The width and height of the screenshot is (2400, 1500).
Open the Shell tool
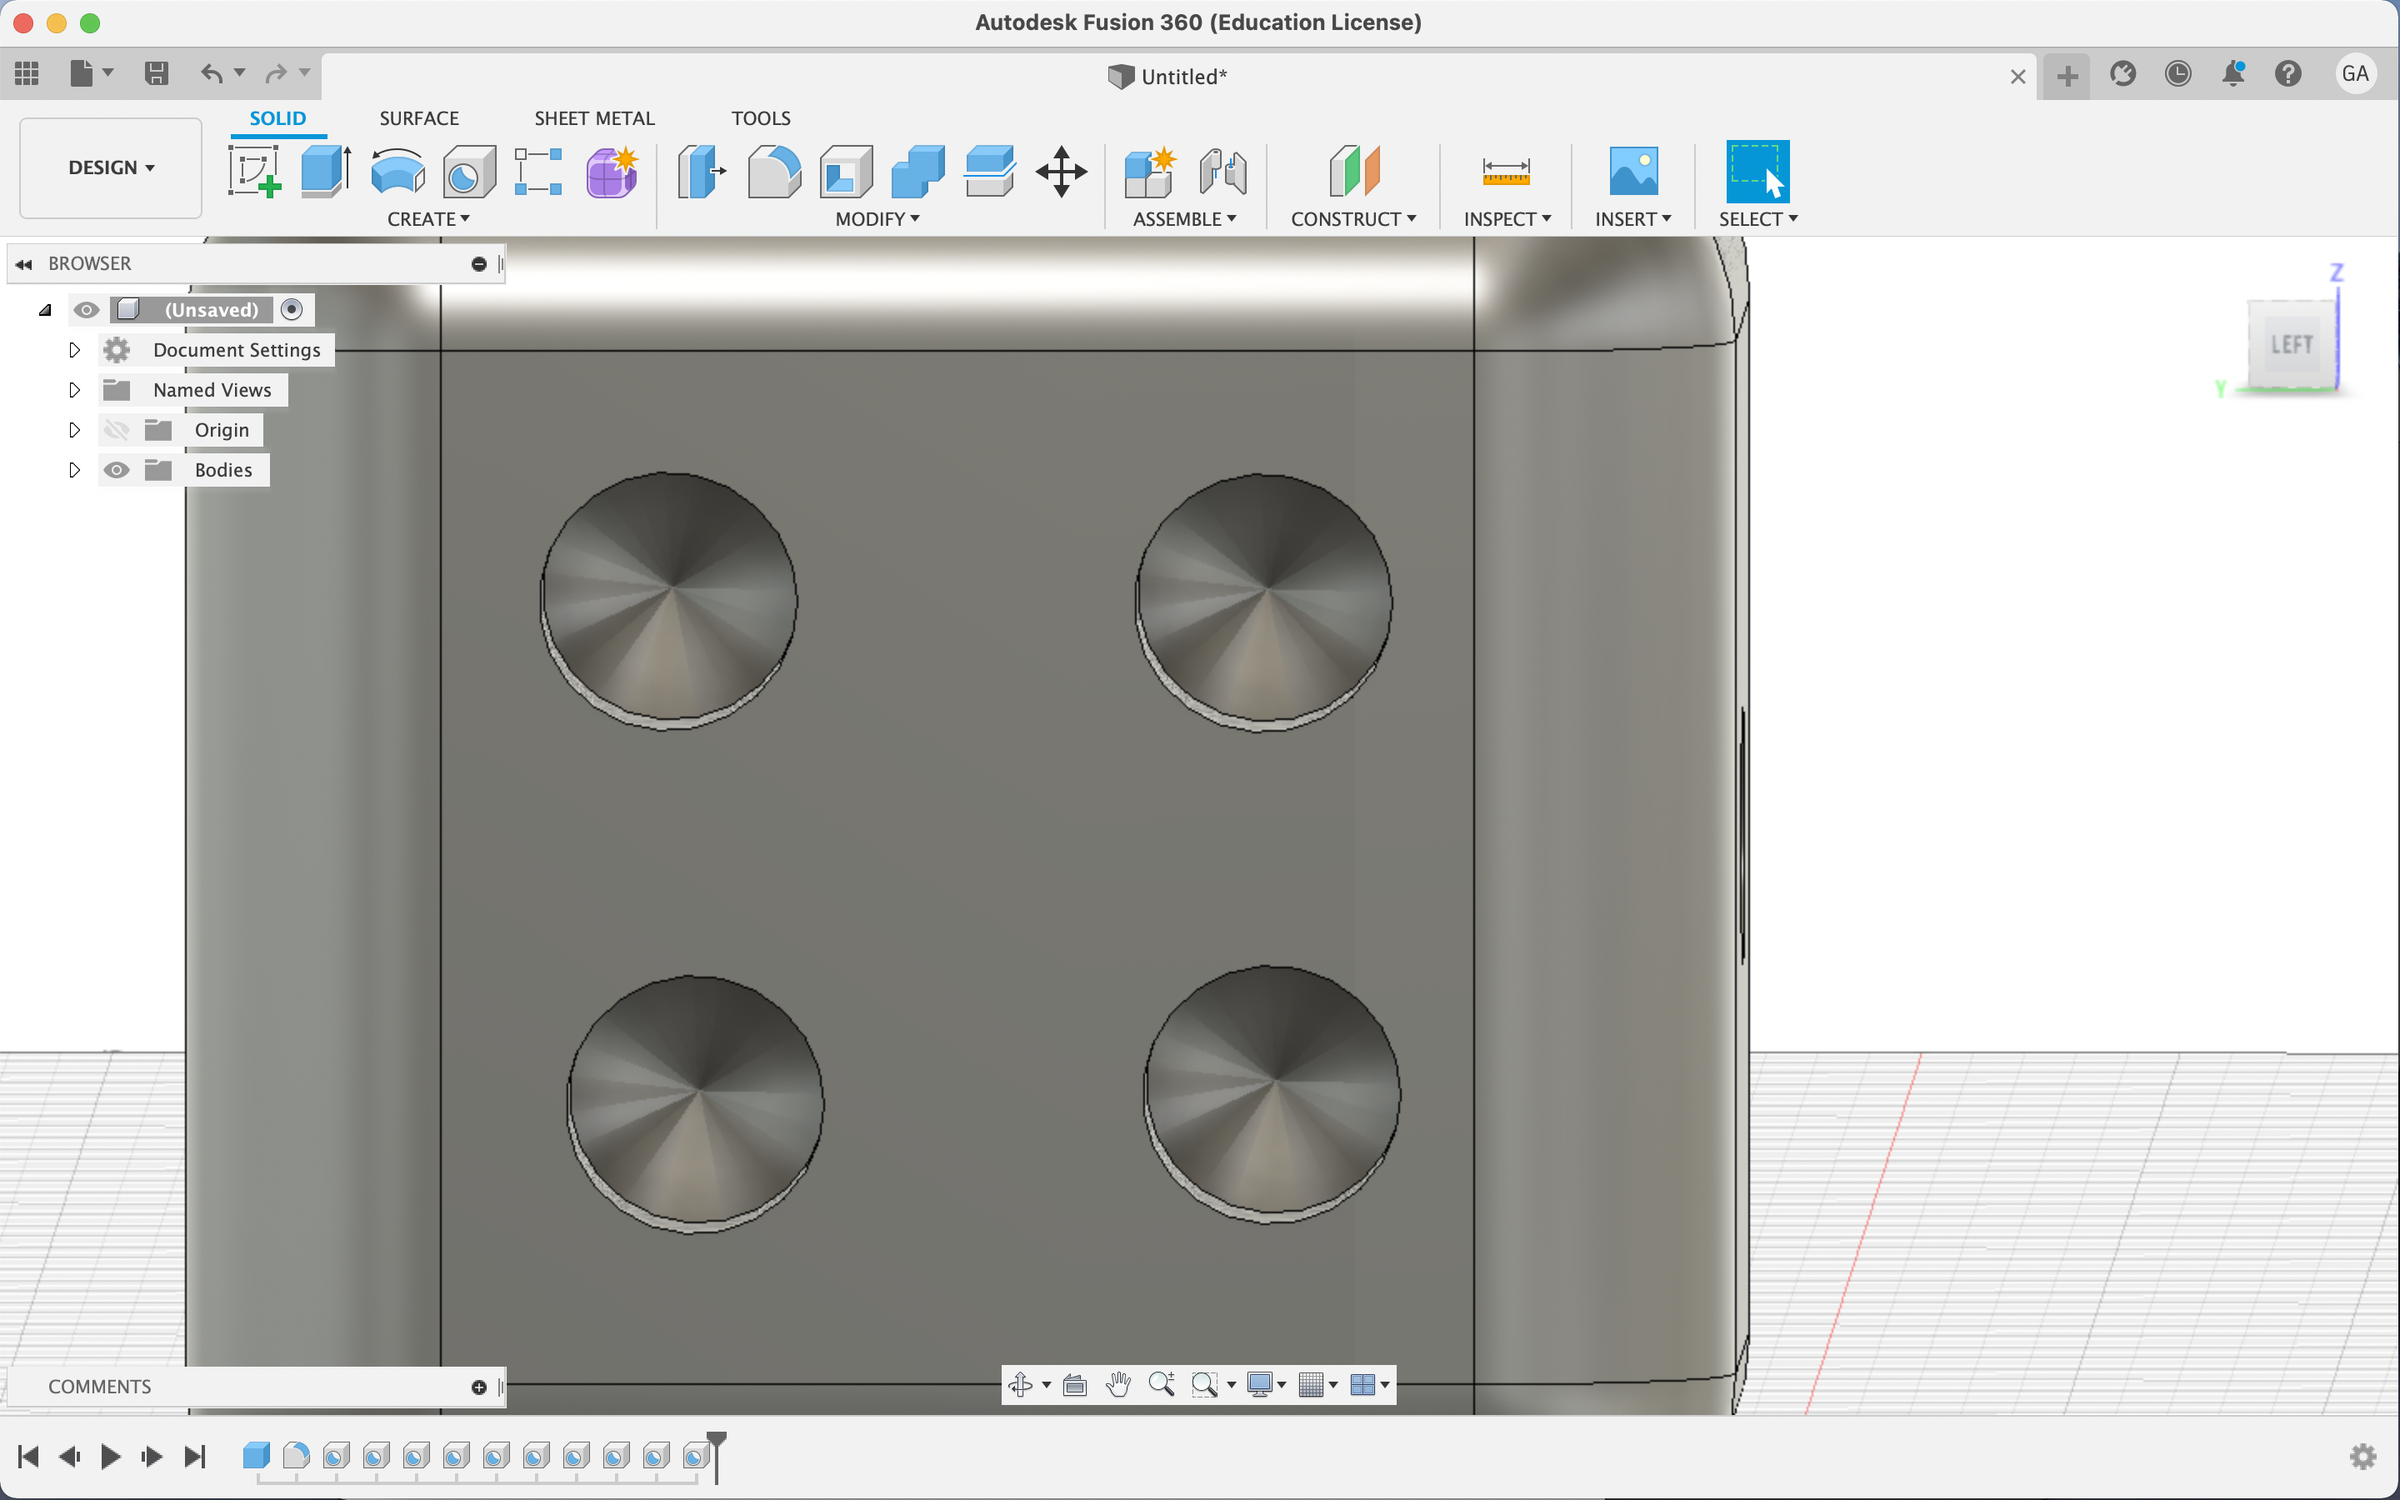844,172
